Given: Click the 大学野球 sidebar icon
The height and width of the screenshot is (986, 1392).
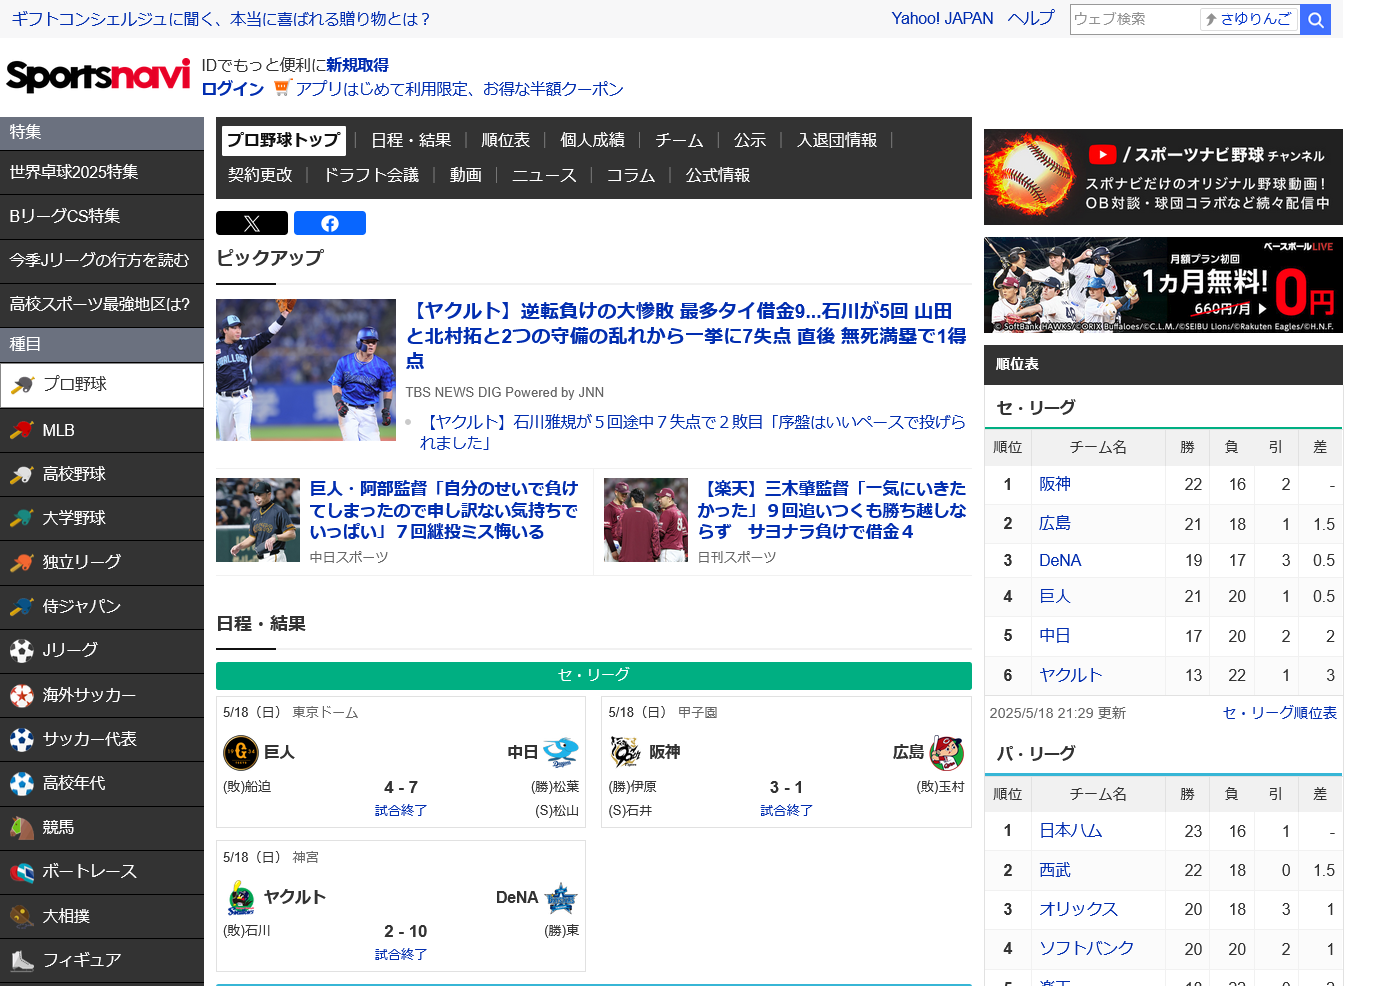Looking at the screenshot, I should 22,518.
